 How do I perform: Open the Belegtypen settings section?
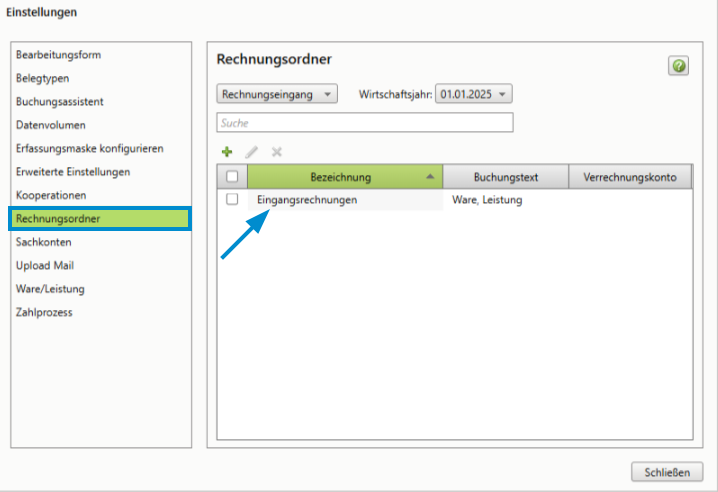click(x=43, y=78)
